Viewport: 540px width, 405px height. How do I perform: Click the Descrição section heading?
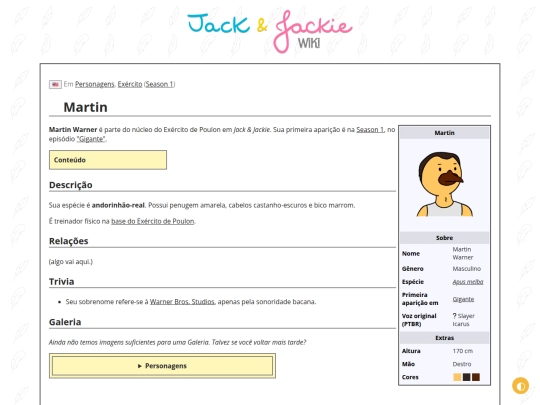click(x=71, y=185)
